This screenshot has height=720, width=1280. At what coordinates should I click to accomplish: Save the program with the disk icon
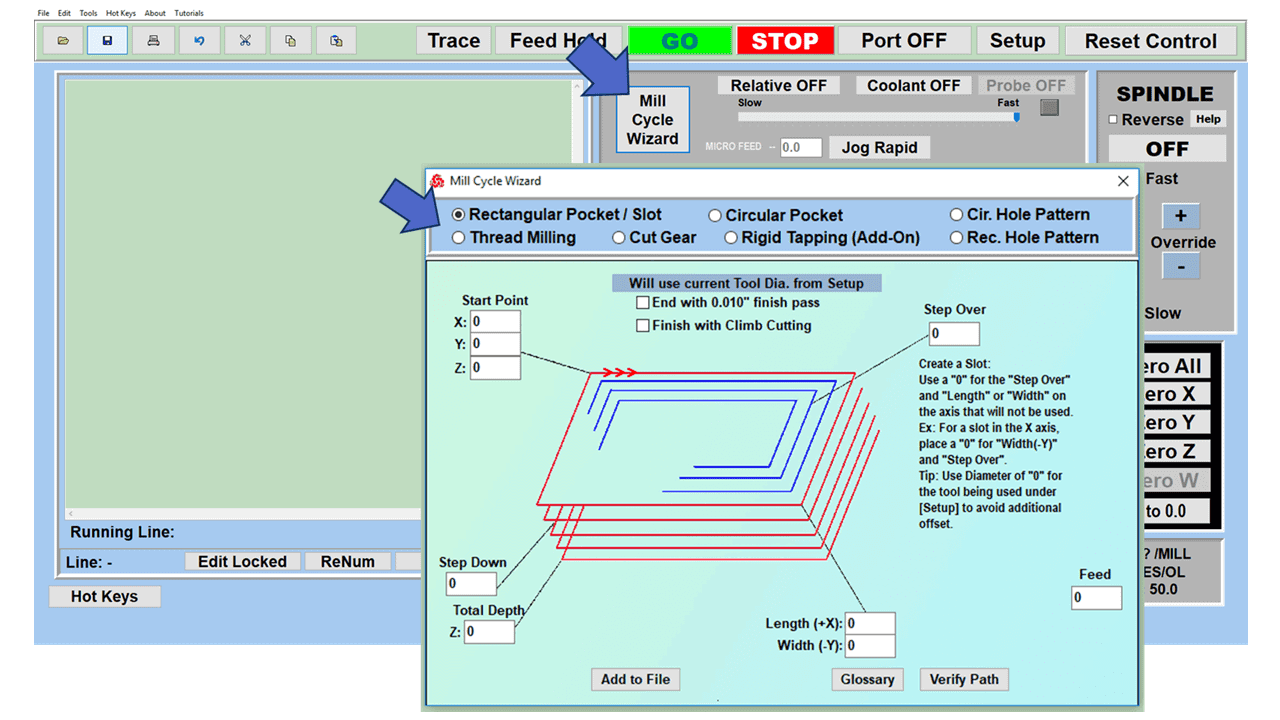[107, 40]
